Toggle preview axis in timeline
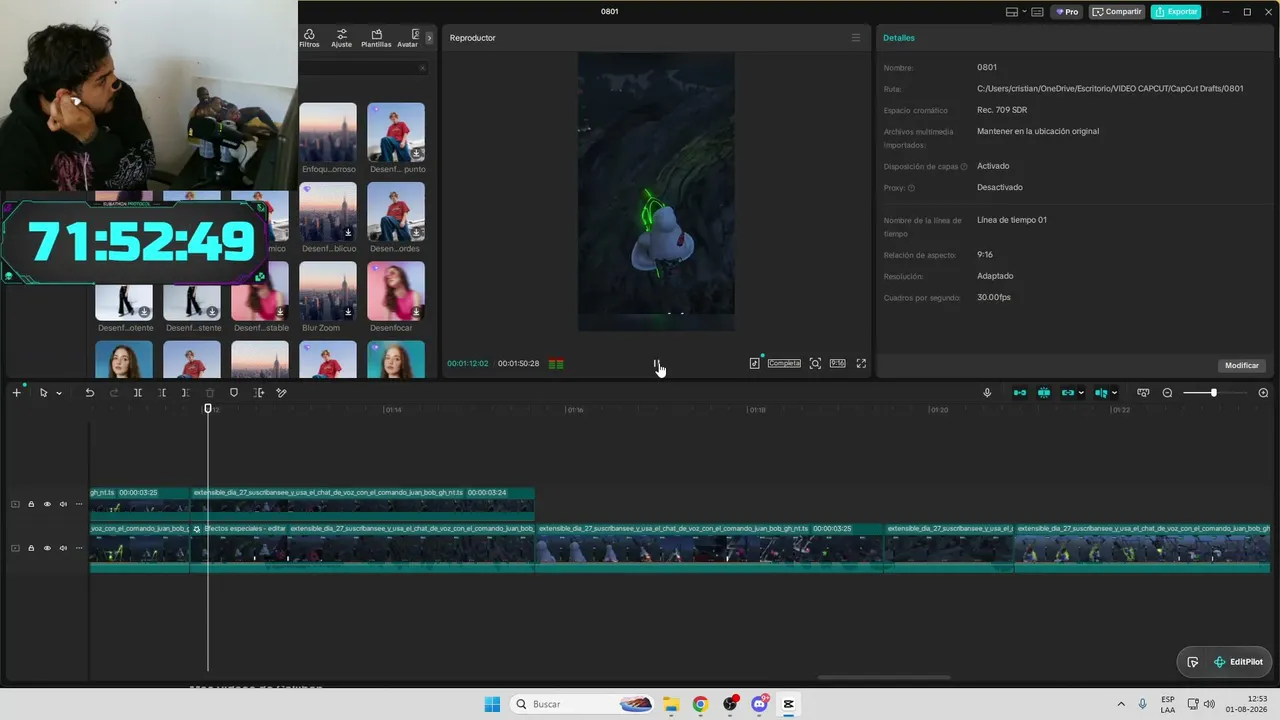 click(x=1101, y=393)
